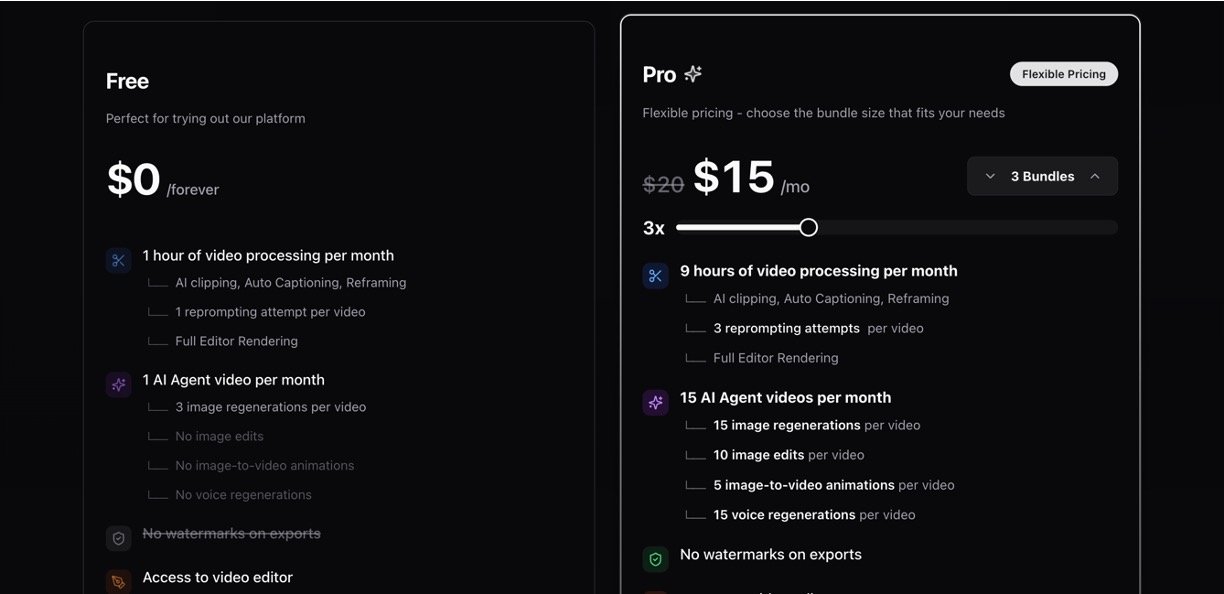The image size is (1224, 594).
Task: Click the sparkle AI Agent icon in Free plan
Action: click(x=118, y=385)
